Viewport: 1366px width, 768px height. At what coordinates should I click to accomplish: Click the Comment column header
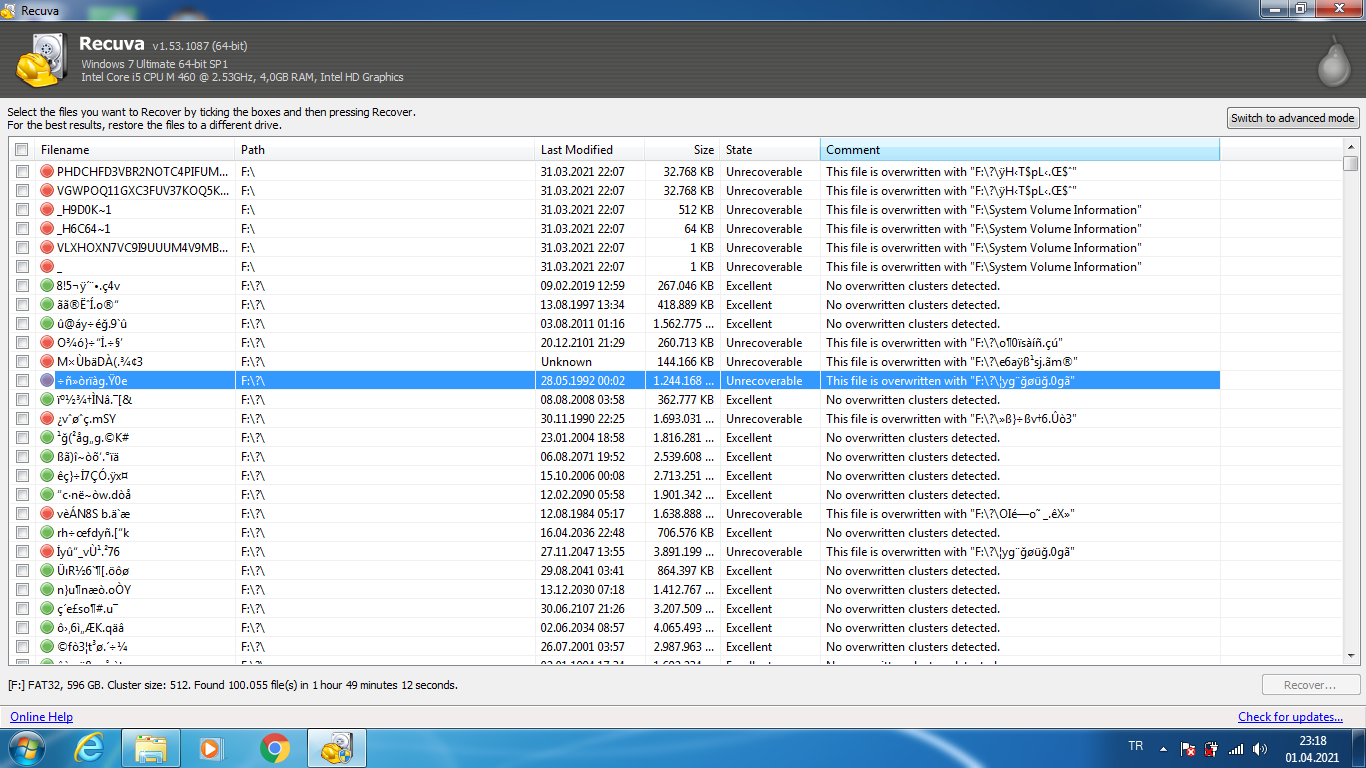point(1020,150)
